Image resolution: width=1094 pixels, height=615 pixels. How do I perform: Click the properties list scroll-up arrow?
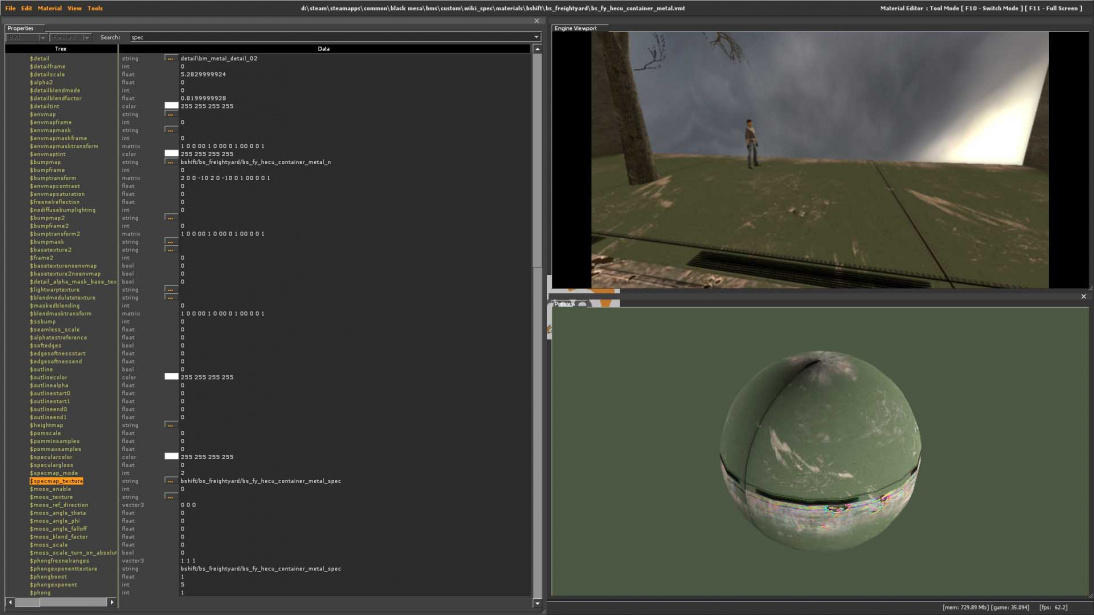(537, 49)
